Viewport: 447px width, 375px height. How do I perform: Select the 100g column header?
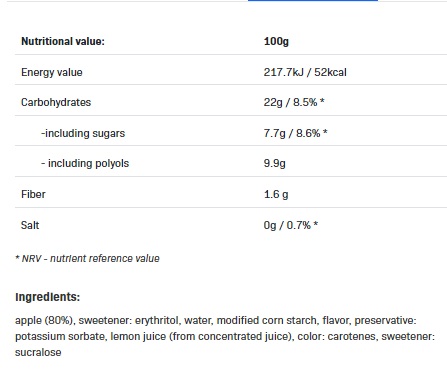point(276,41)
